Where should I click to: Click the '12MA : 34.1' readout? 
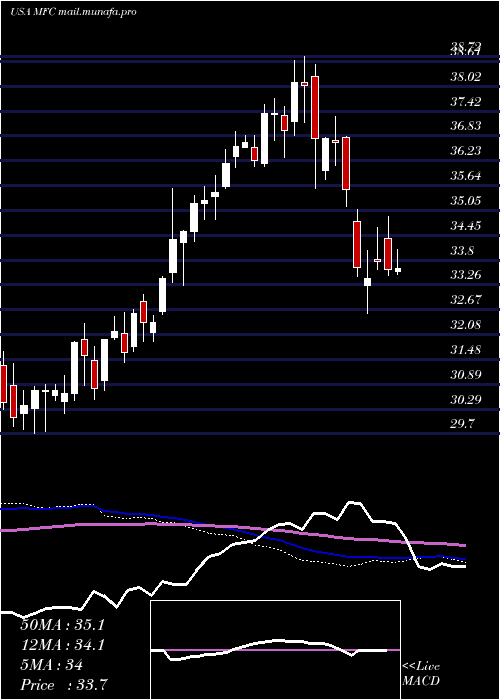[62, 645]
